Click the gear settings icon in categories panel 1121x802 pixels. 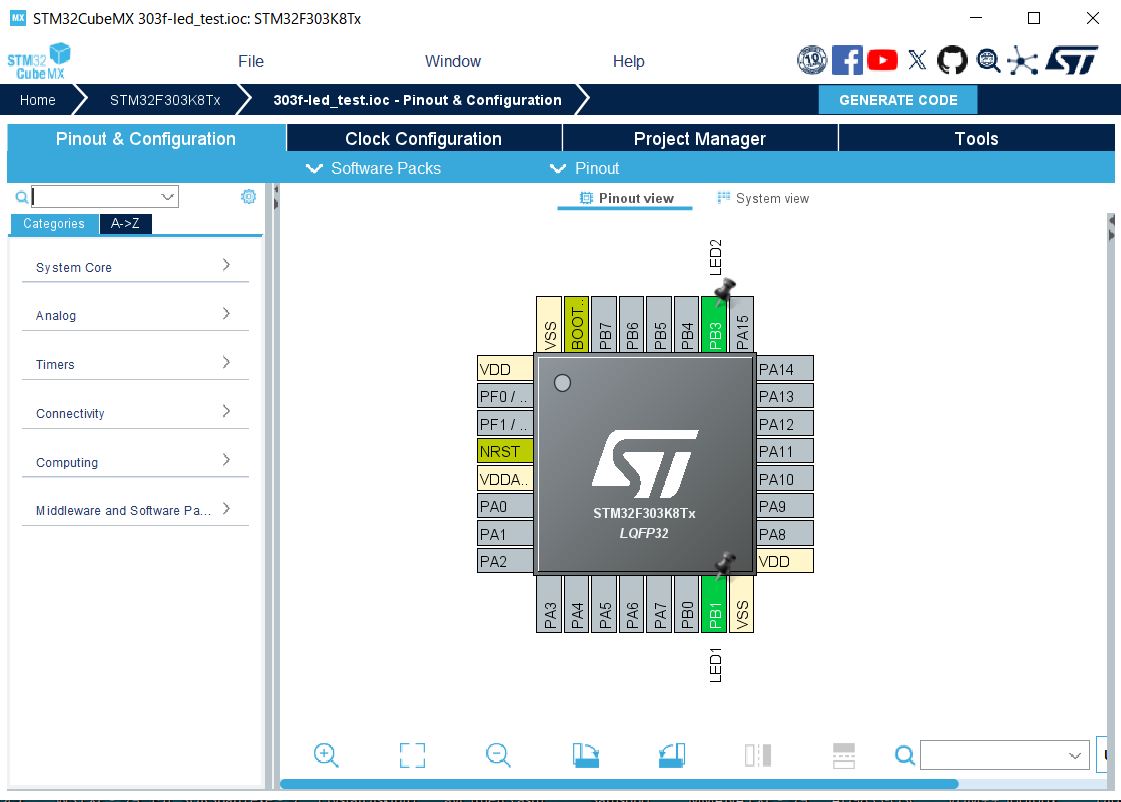click(x=248, y=197)
